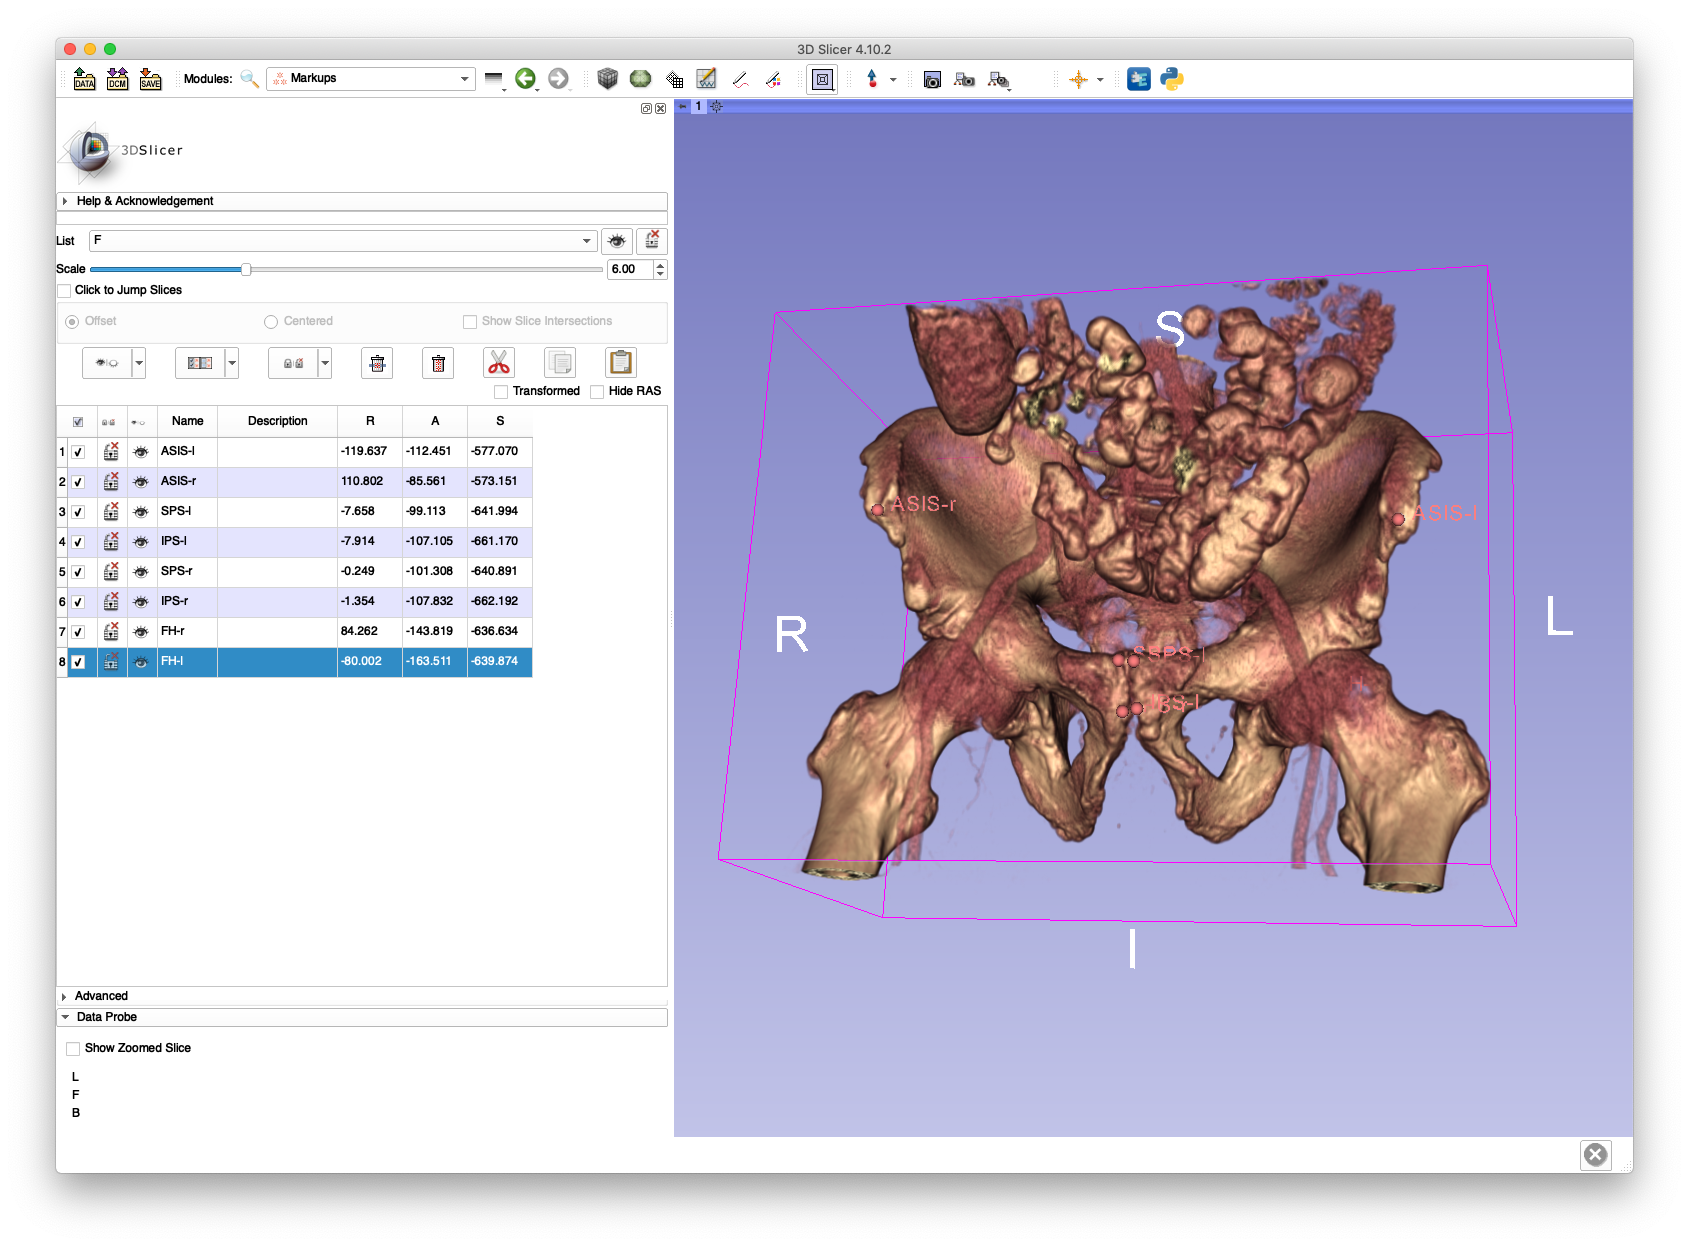Toggle the list visibility eye next to F
Screen dimensions: 1689x1247
click(x=617, y=241)
